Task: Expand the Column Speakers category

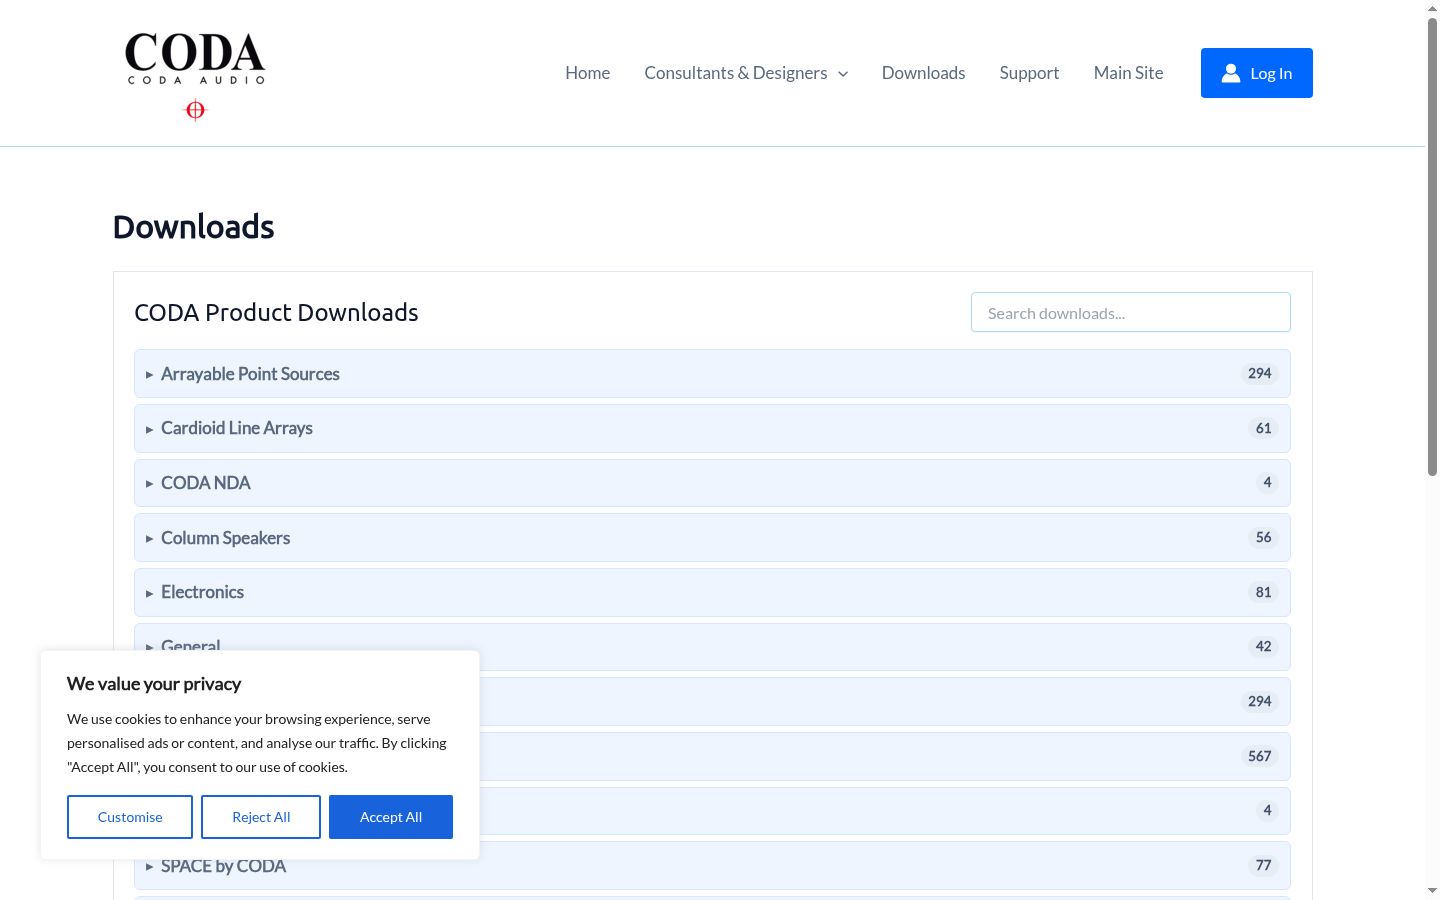Action: 712,538
